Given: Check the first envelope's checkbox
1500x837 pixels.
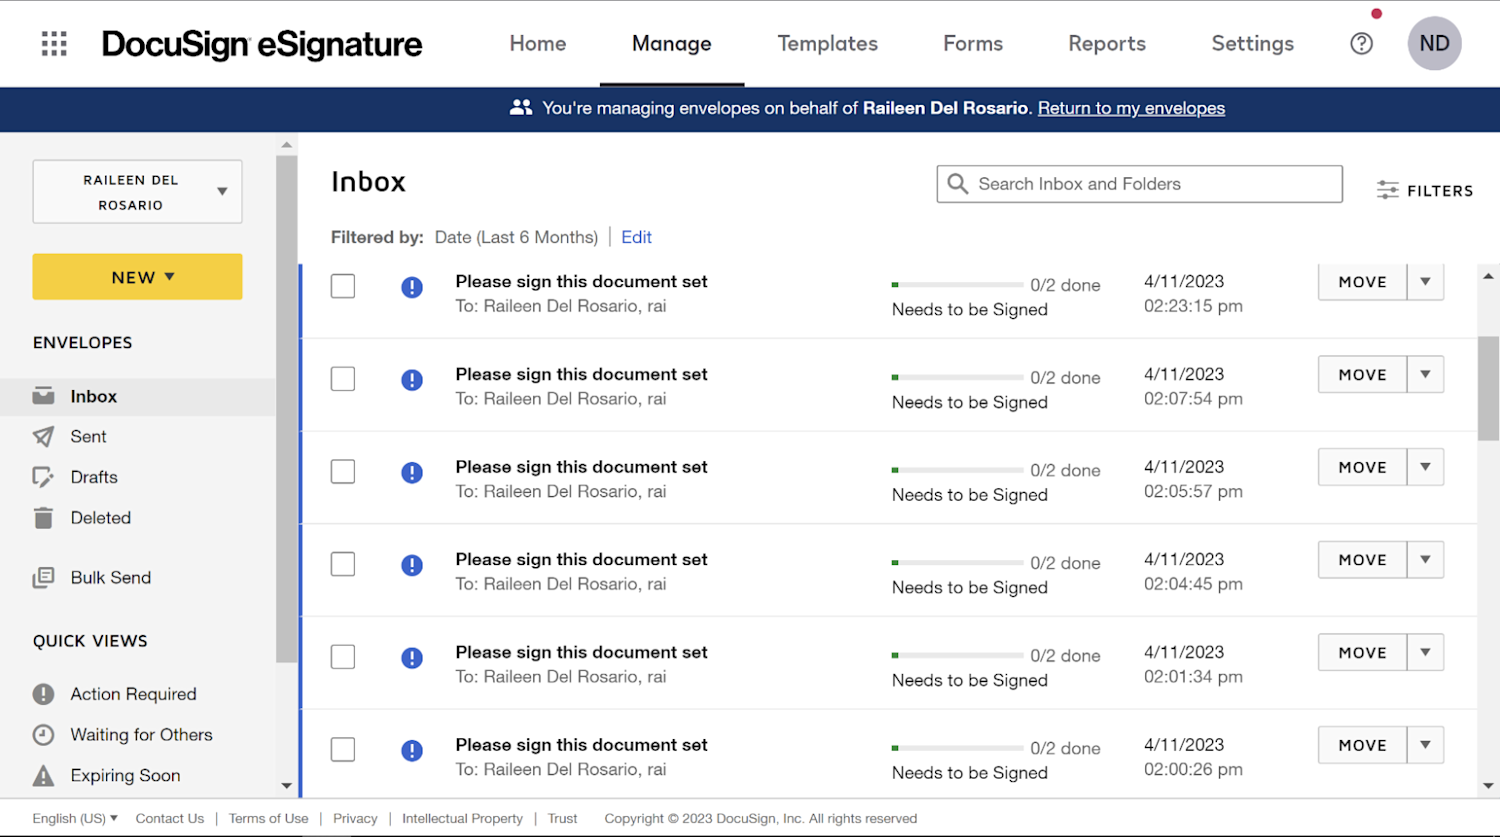Looking at the screenshot, I should click(x=342, y=285).
